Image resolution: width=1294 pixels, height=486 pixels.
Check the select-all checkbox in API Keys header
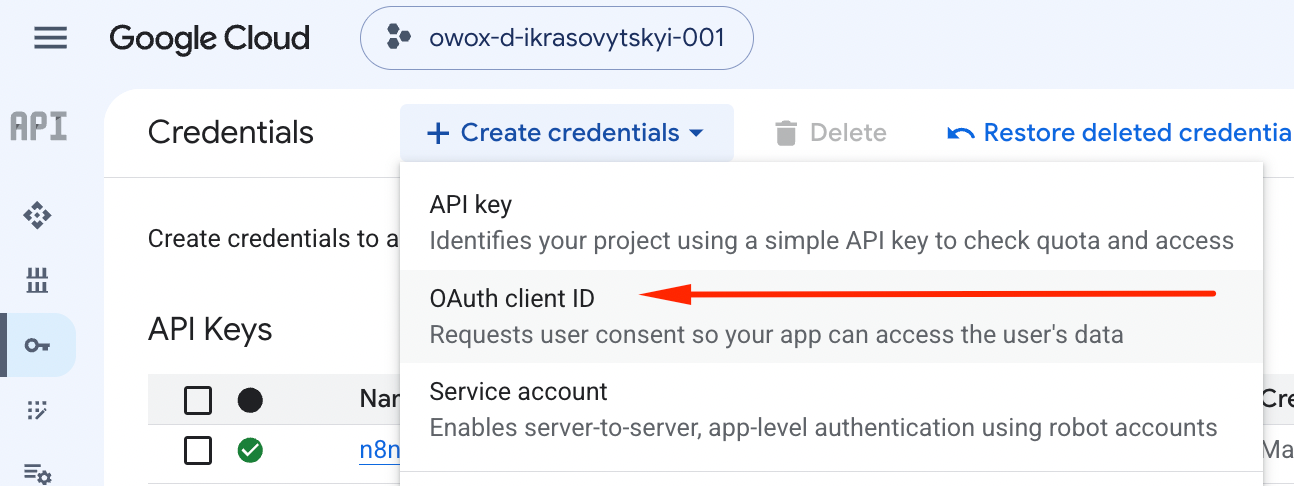pos(198,401)
